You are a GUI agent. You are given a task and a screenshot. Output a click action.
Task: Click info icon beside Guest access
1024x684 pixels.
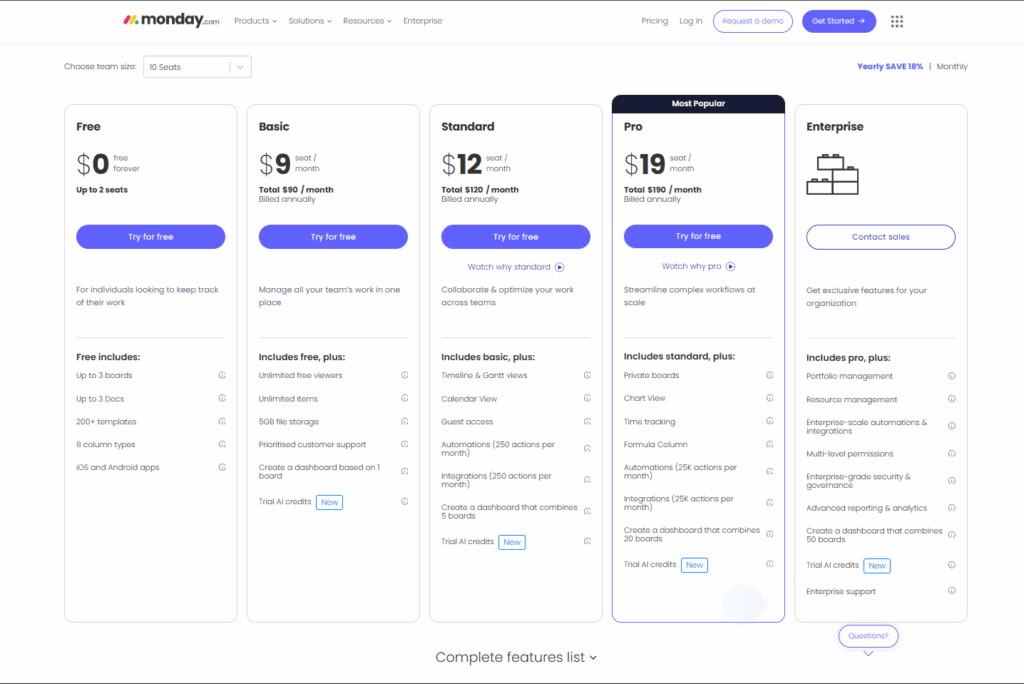pos(587,421)
